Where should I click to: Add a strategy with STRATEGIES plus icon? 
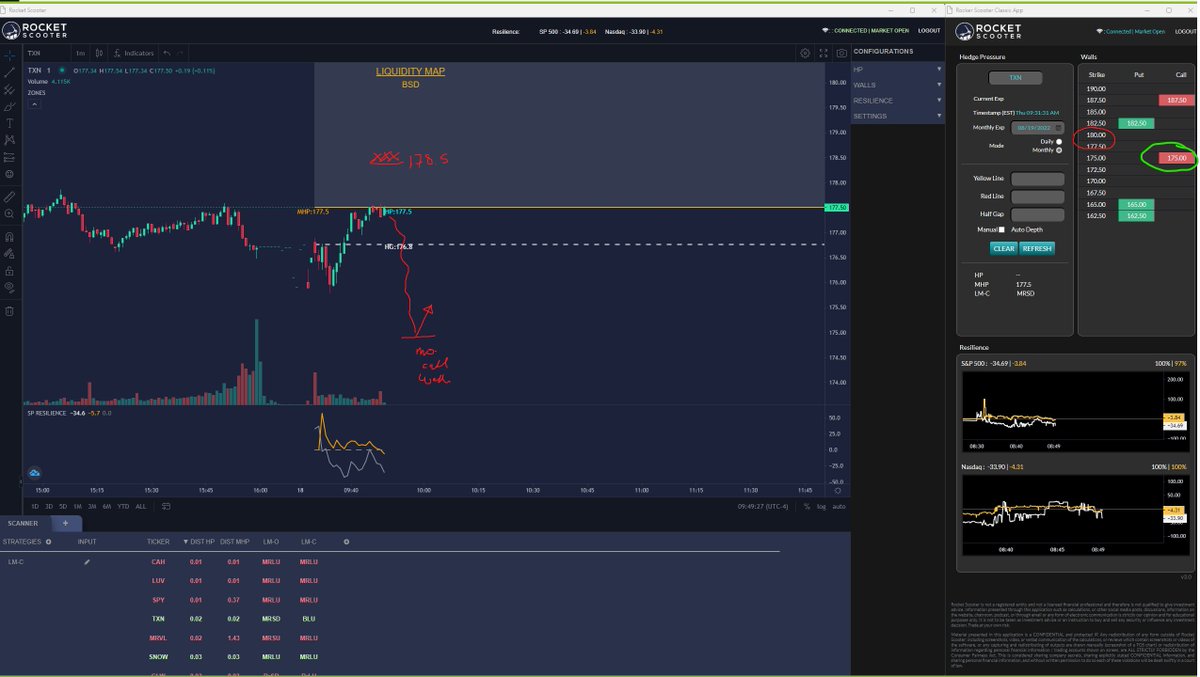point(48,542)
